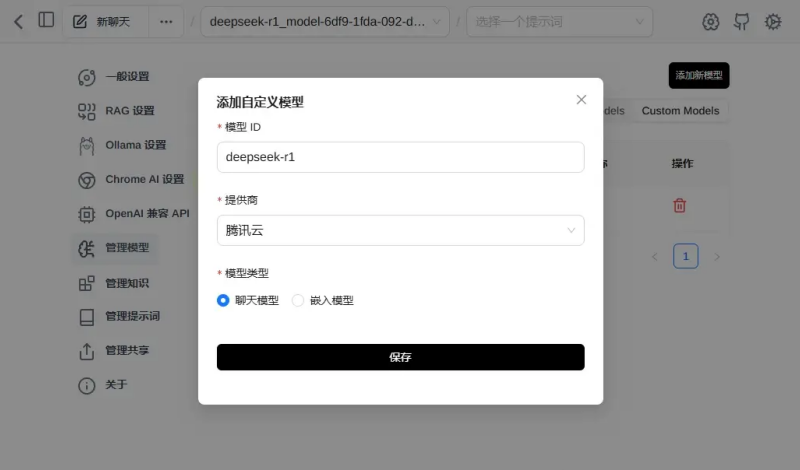Click the 一般设置 sidebar icon
This screenshot has width=800, height=470.
tap(86, 78)
